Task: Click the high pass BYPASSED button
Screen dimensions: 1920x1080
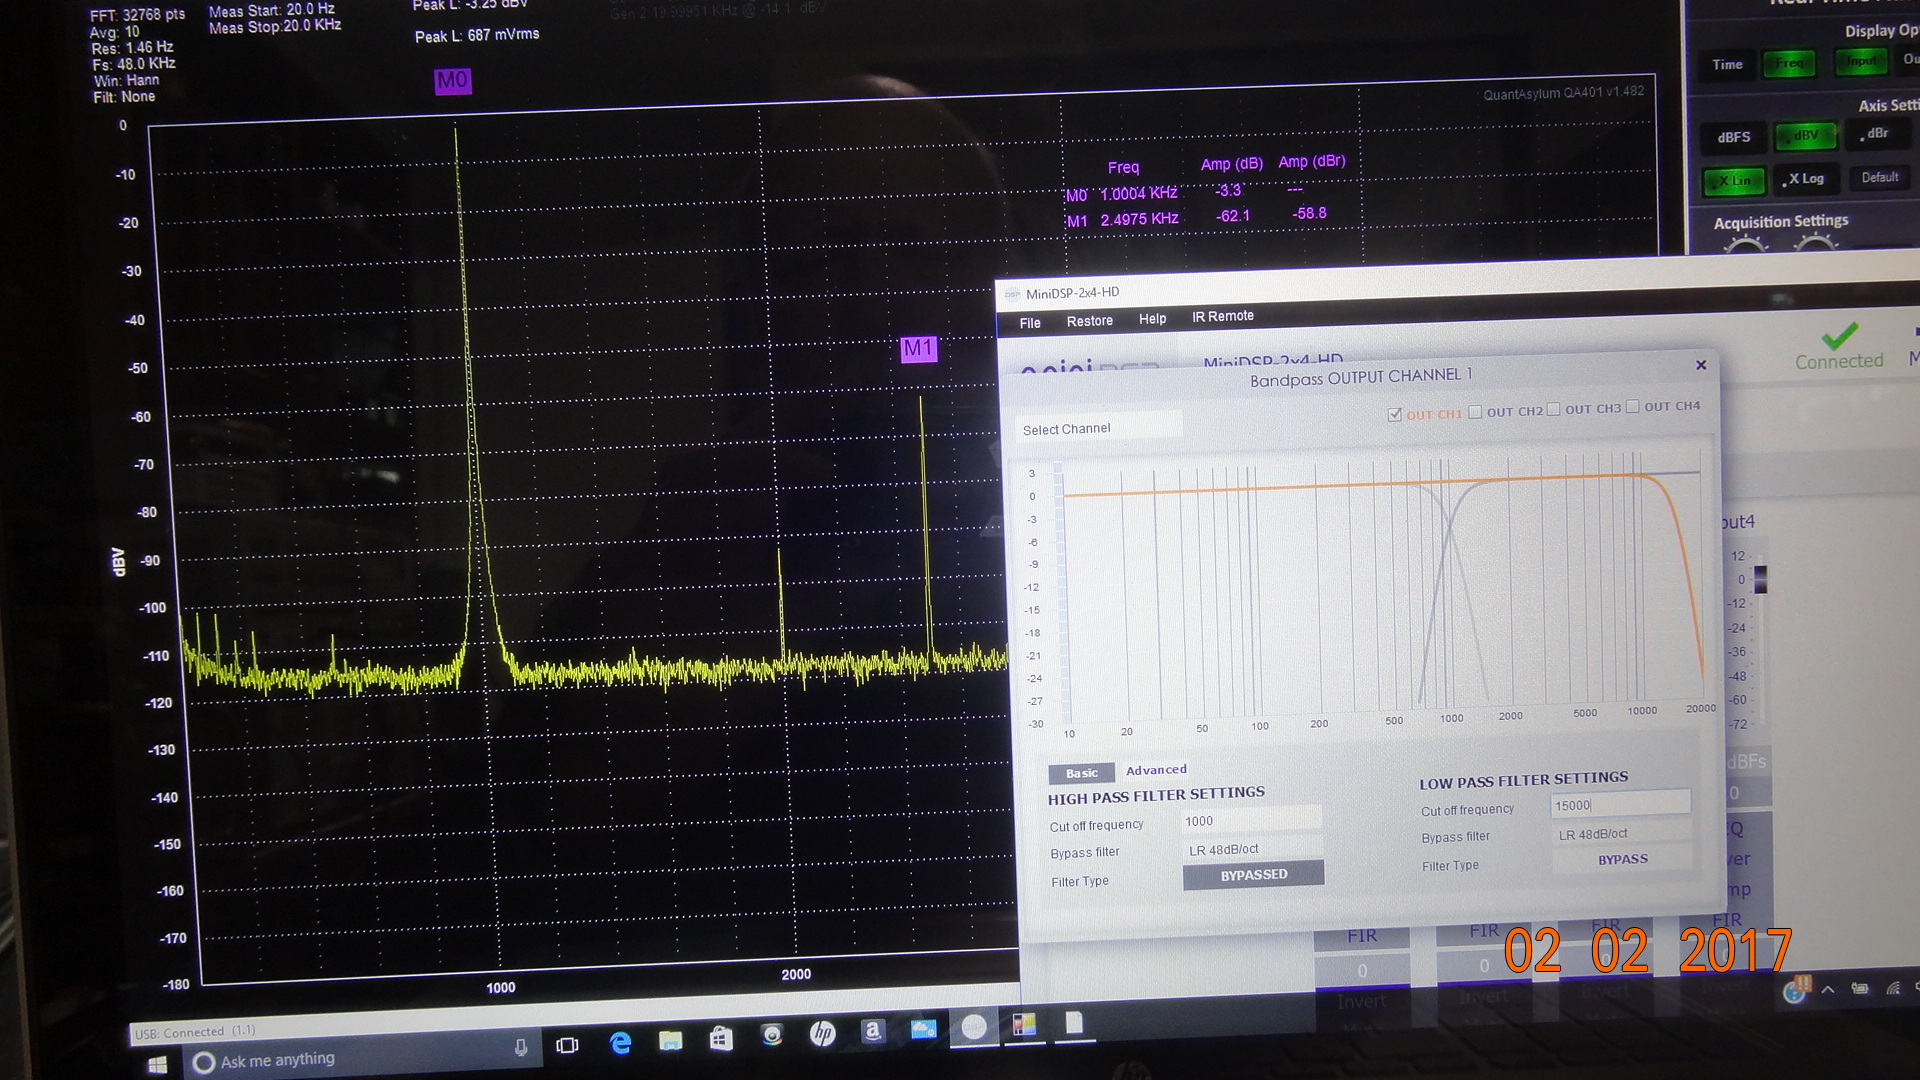Action: click(x=1253, y=875)
